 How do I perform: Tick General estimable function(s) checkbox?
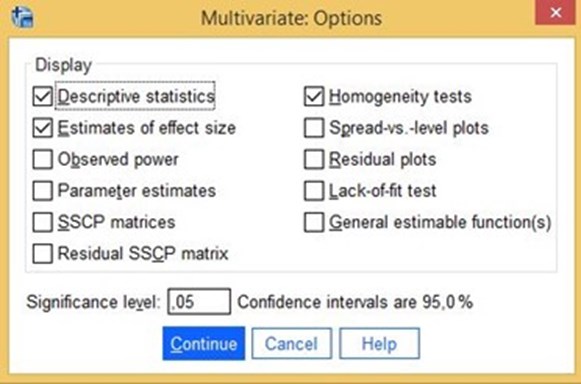[x=314, y=222]
